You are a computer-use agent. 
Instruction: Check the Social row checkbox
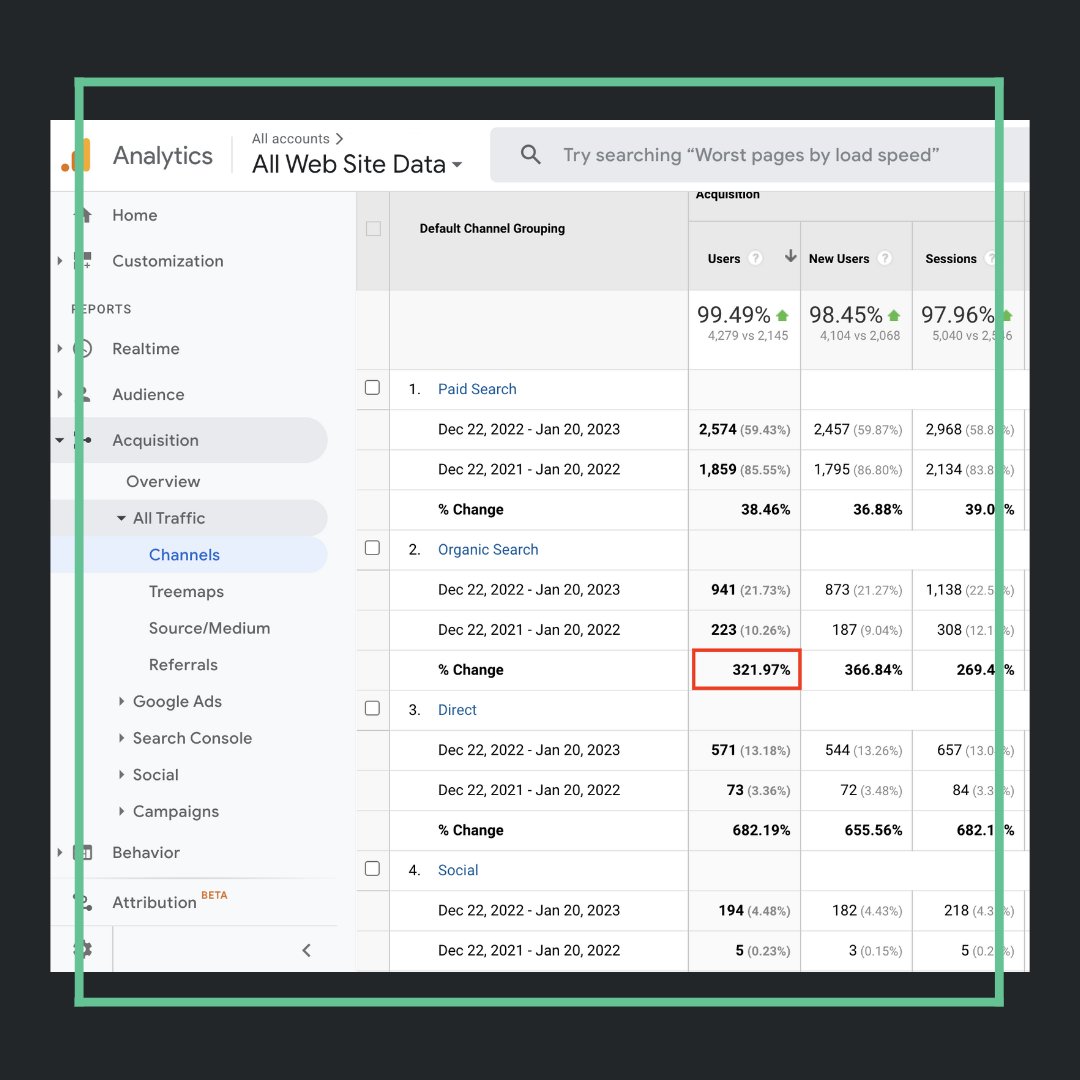(x=373, y=869)
